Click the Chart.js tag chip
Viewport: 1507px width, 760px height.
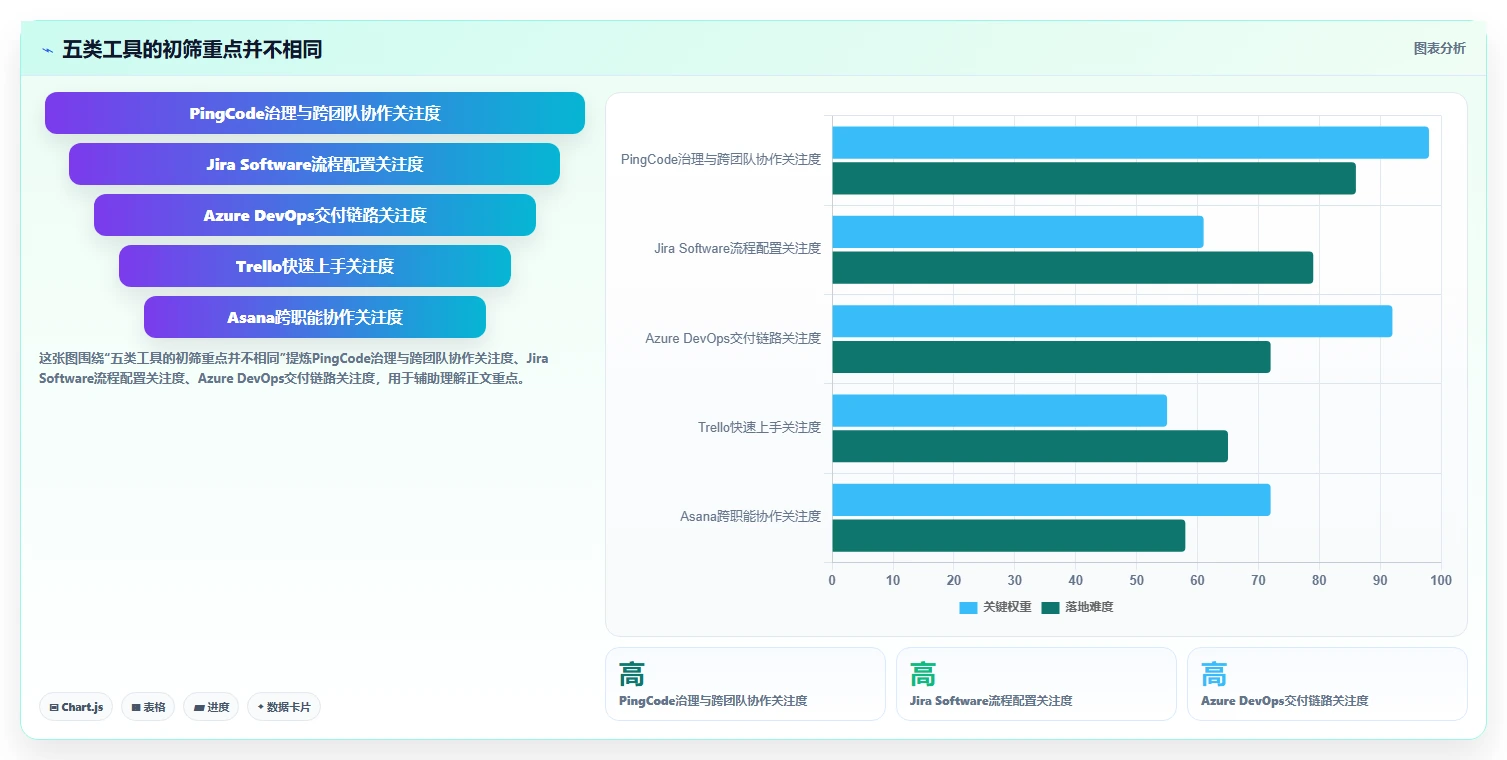click(77, 707)
